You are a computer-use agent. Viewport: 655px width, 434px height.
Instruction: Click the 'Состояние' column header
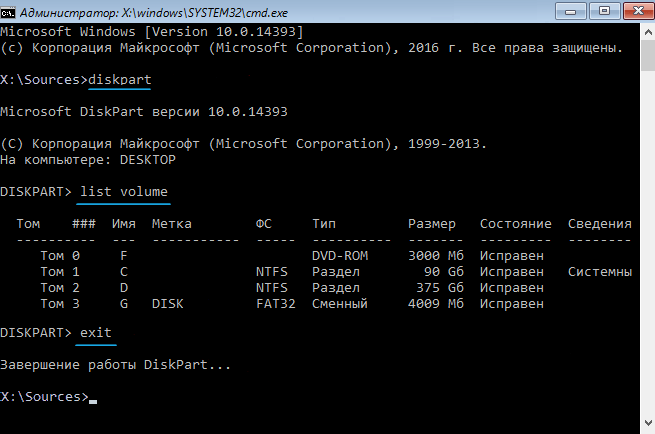(x=515, y=224)
